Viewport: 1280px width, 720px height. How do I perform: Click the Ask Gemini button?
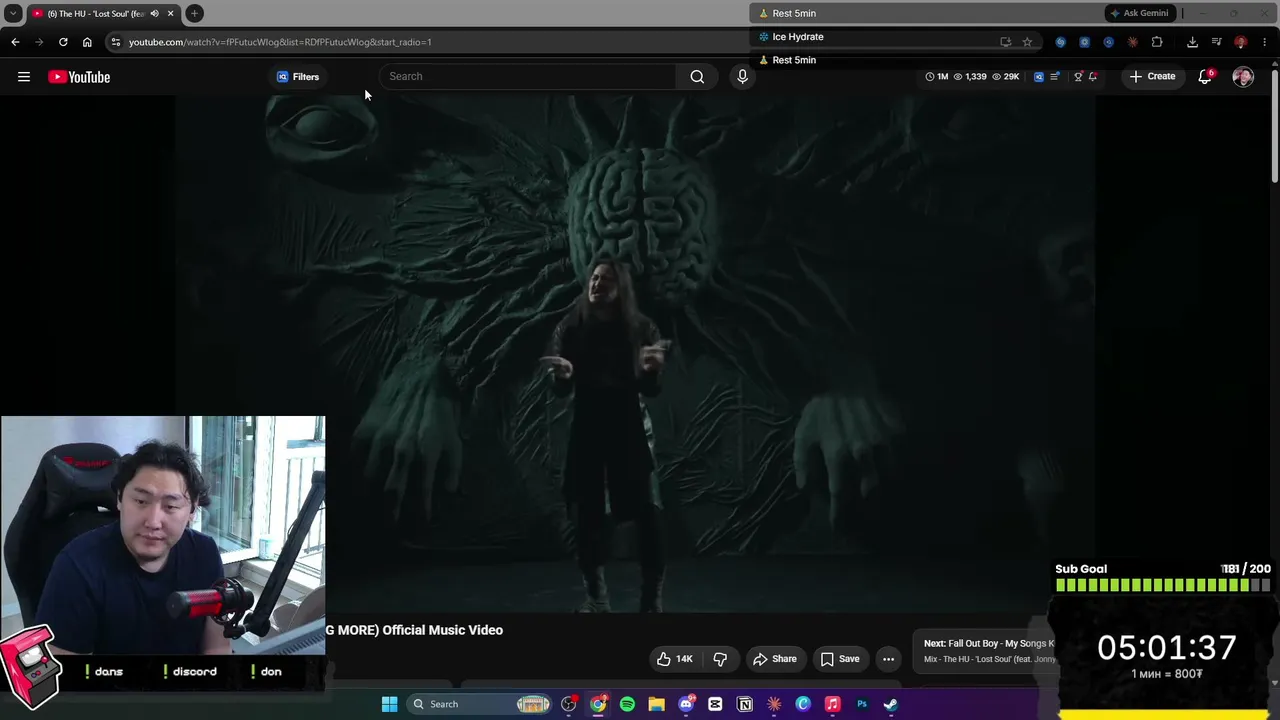(1139, 13)
